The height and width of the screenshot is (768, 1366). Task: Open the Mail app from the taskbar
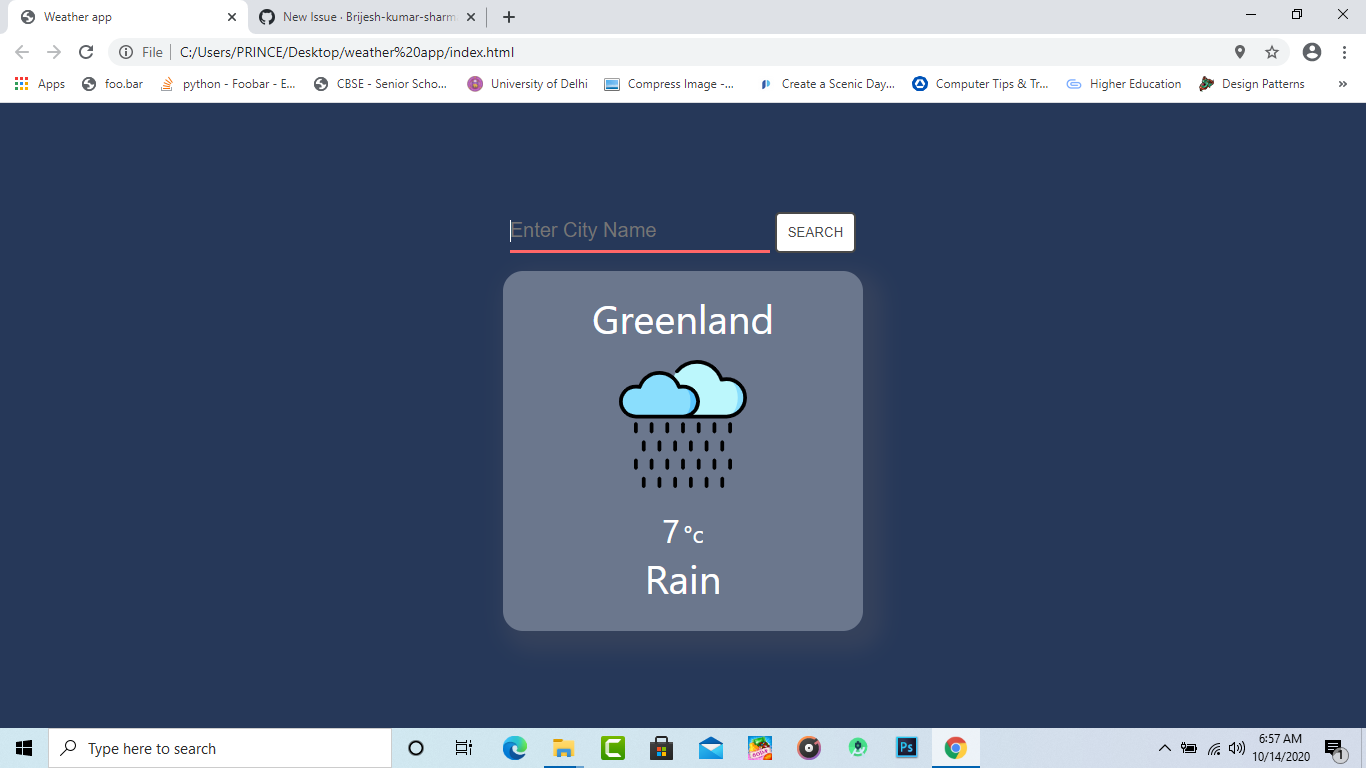click(x=710, y=747)
